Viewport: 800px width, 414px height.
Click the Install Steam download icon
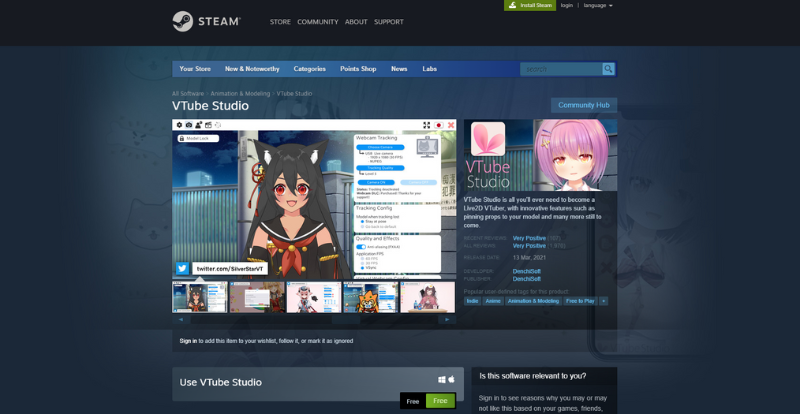(512, 5)
